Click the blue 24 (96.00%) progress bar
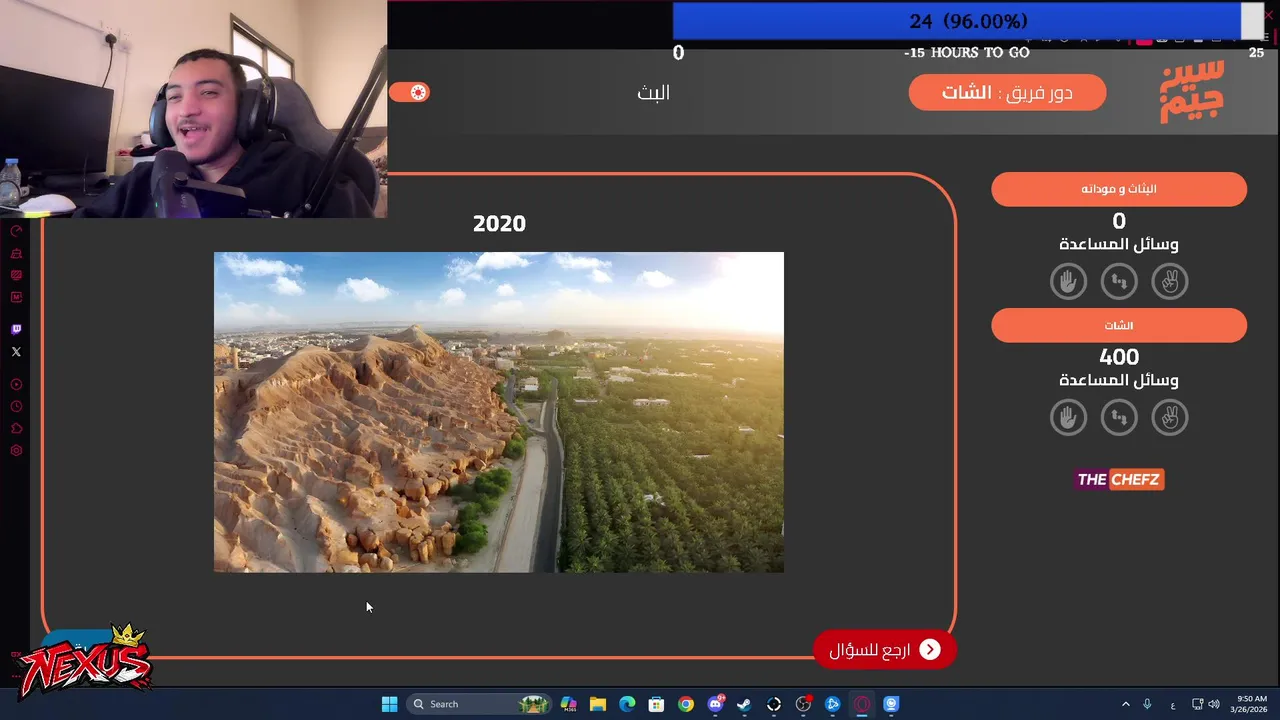Viewport: 1280px width, 720px height. pos(956,21)
